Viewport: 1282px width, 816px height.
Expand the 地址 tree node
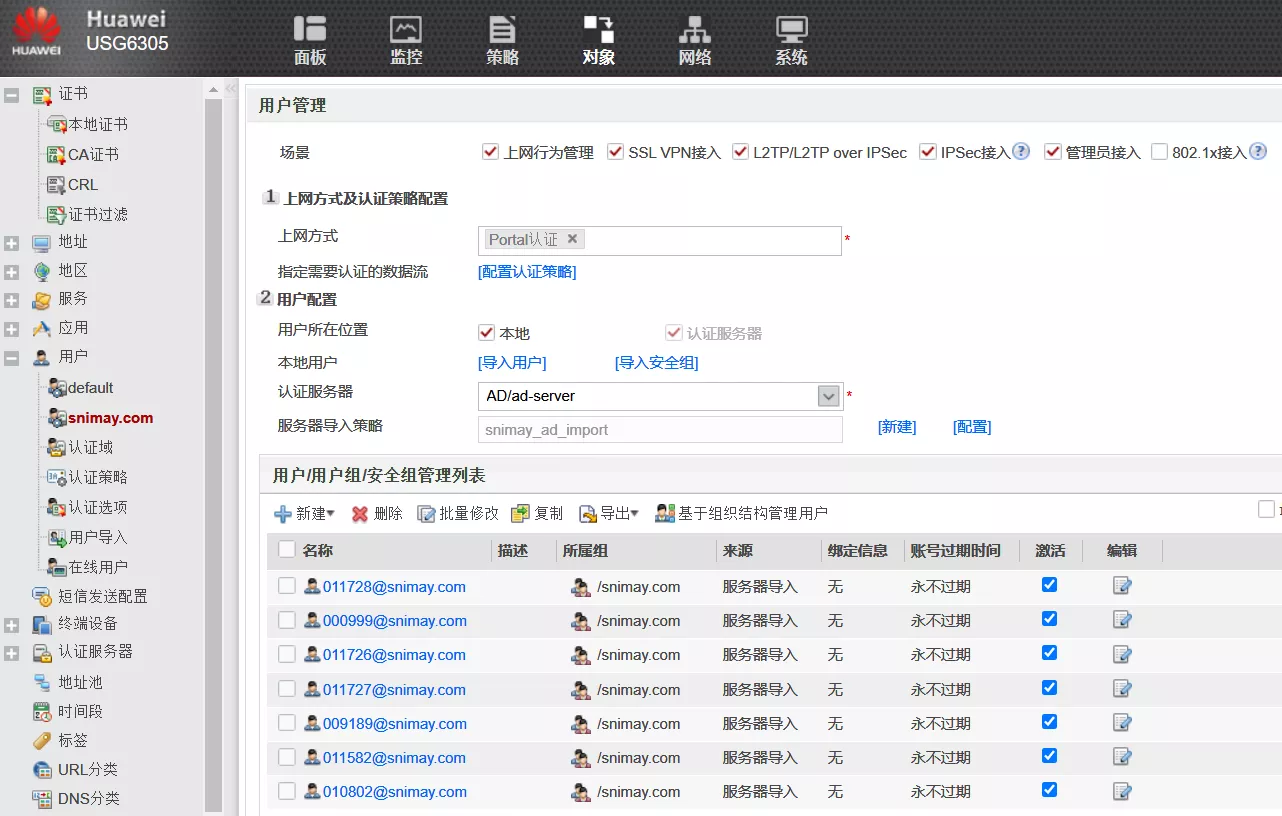pyautogui.click(x=12, y=243)
